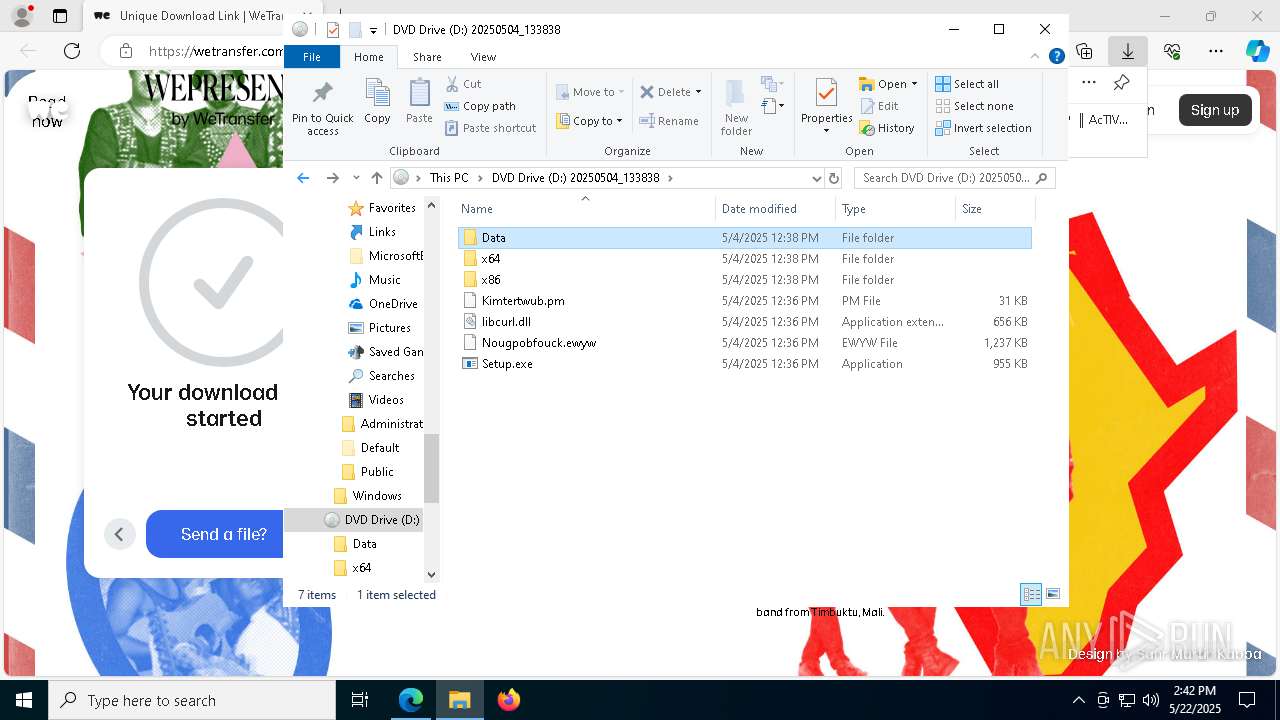Viewport: 1280px width, 720px height.
Task: Open History in the ribbon
Action: point(887,128)
